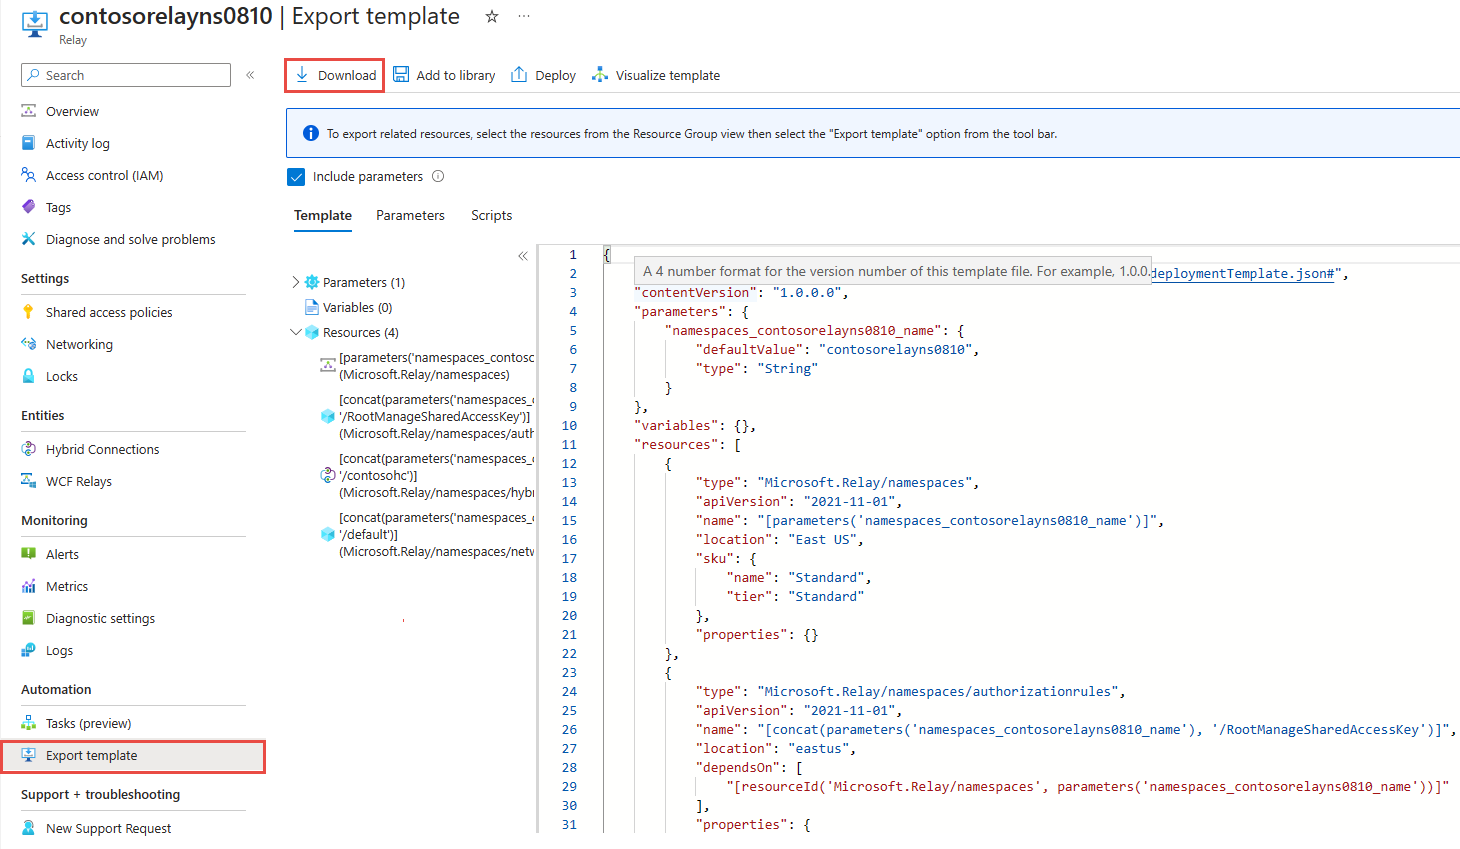Select Variables (0) in the template tree
The width and height of the screenshot is (1460, 849).
357,307
